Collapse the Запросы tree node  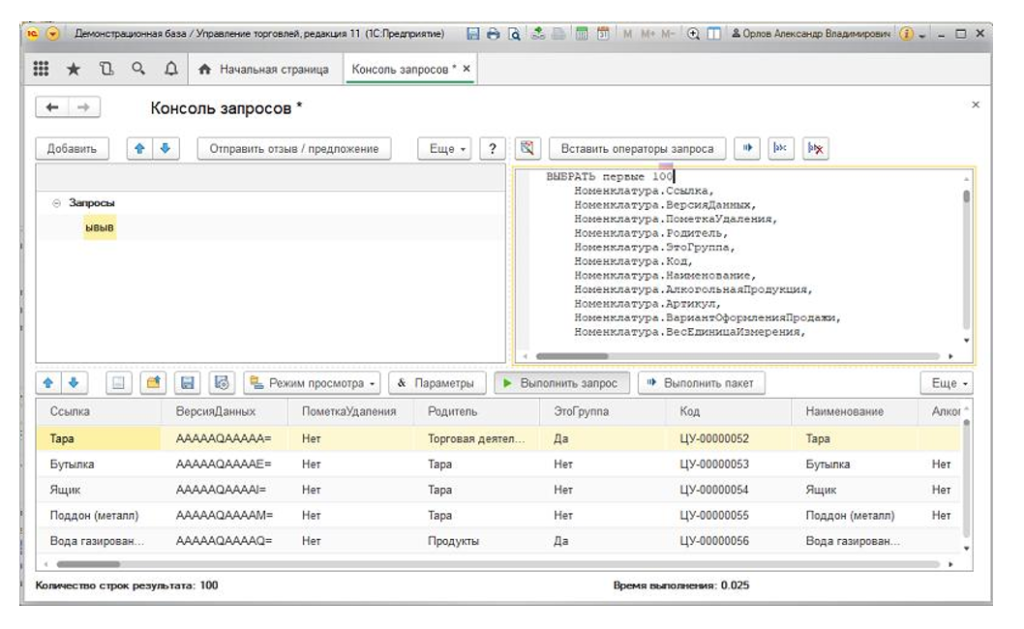pos(56,203)
